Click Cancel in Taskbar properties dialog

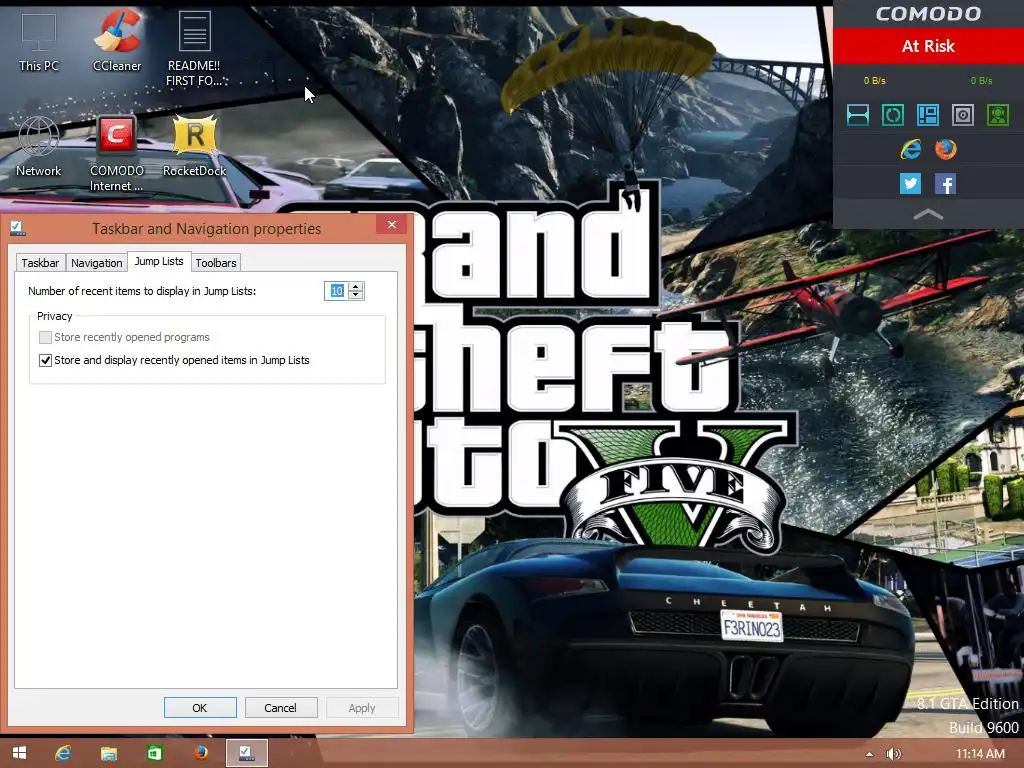[281, 707]
